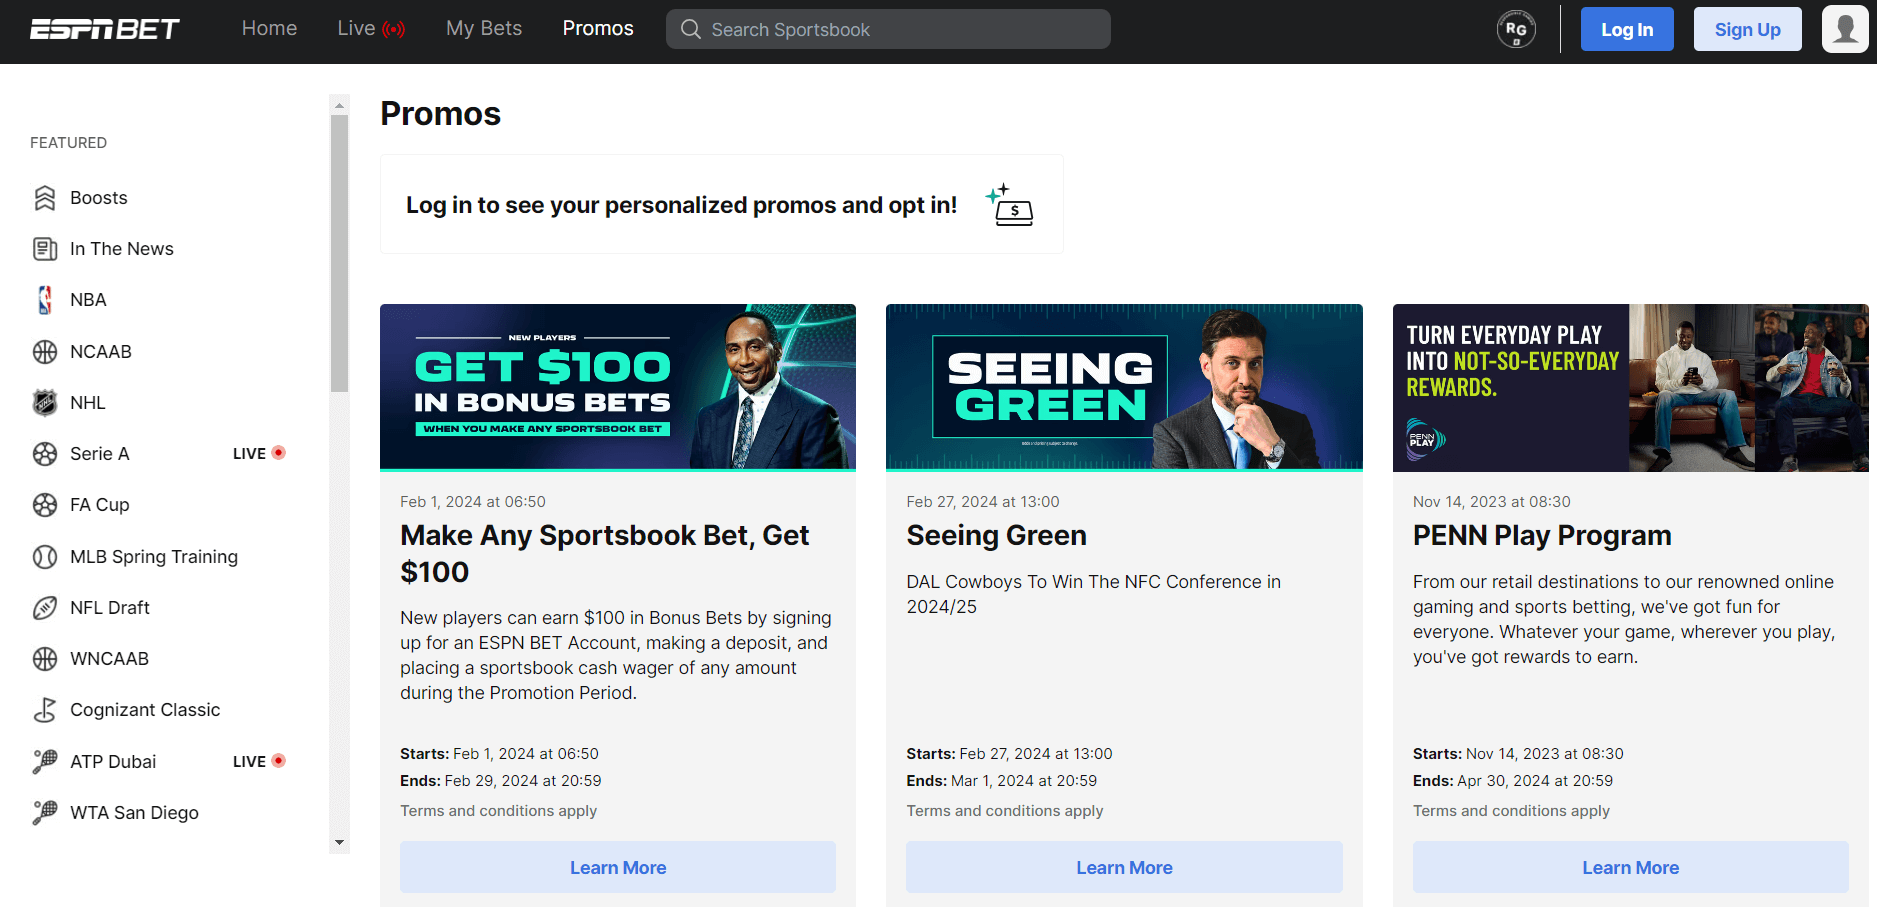Select the ATP Dubai tennis racket icon
Image resolution: width=1877 pixels, height=907 pixels.
pos(45,762)
